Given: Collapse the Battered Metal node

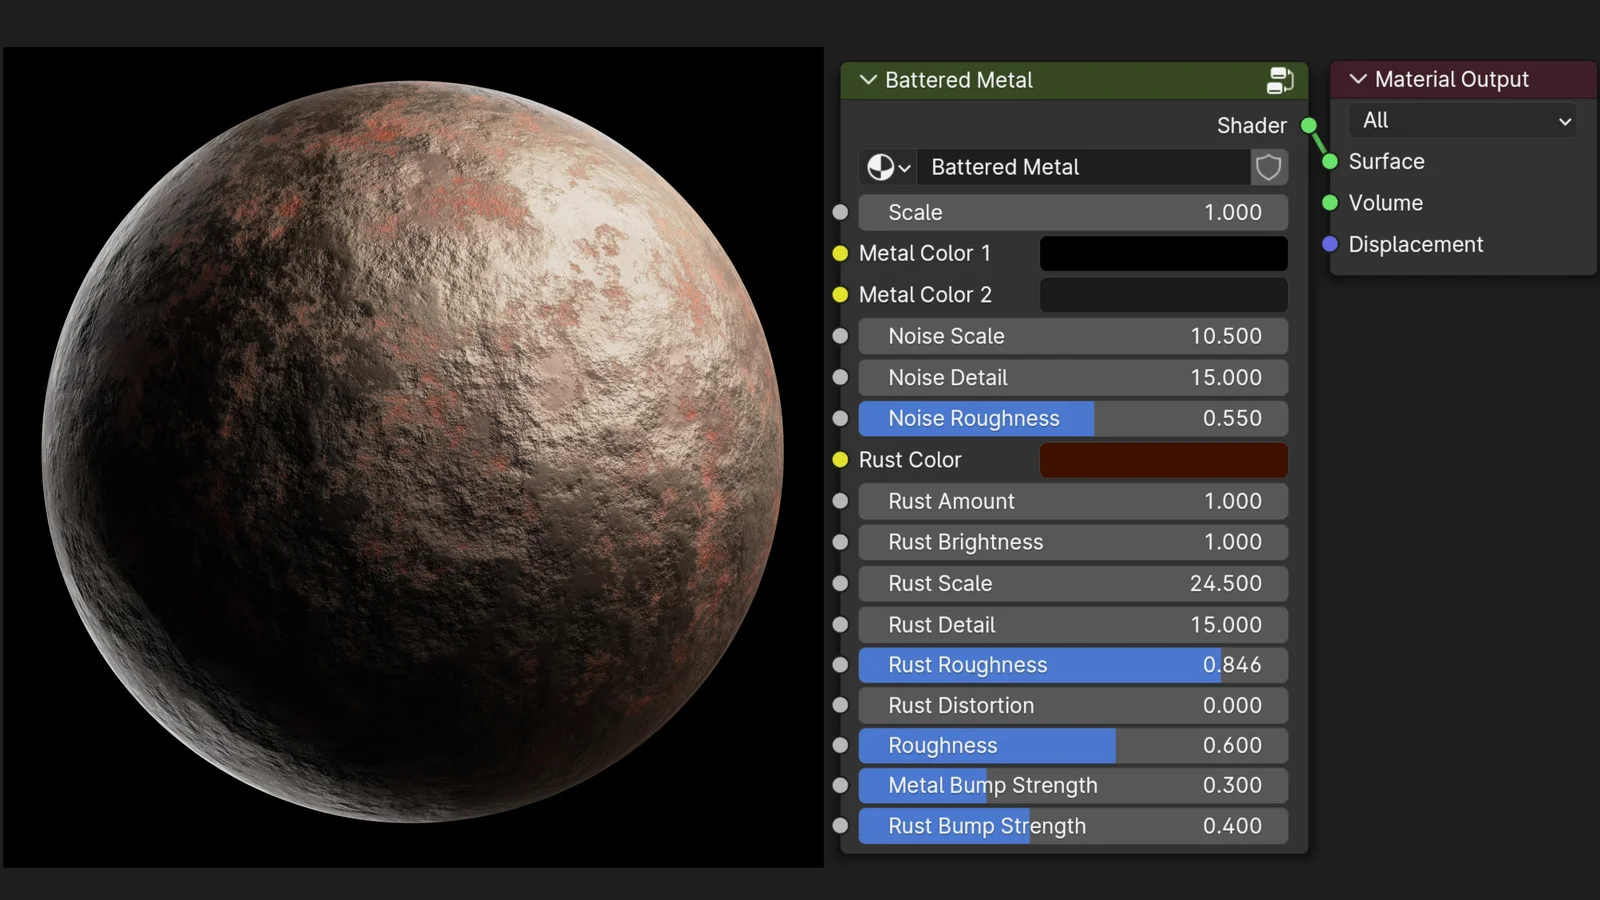Looking at the screenshot, I should click(x=868, y=80).
